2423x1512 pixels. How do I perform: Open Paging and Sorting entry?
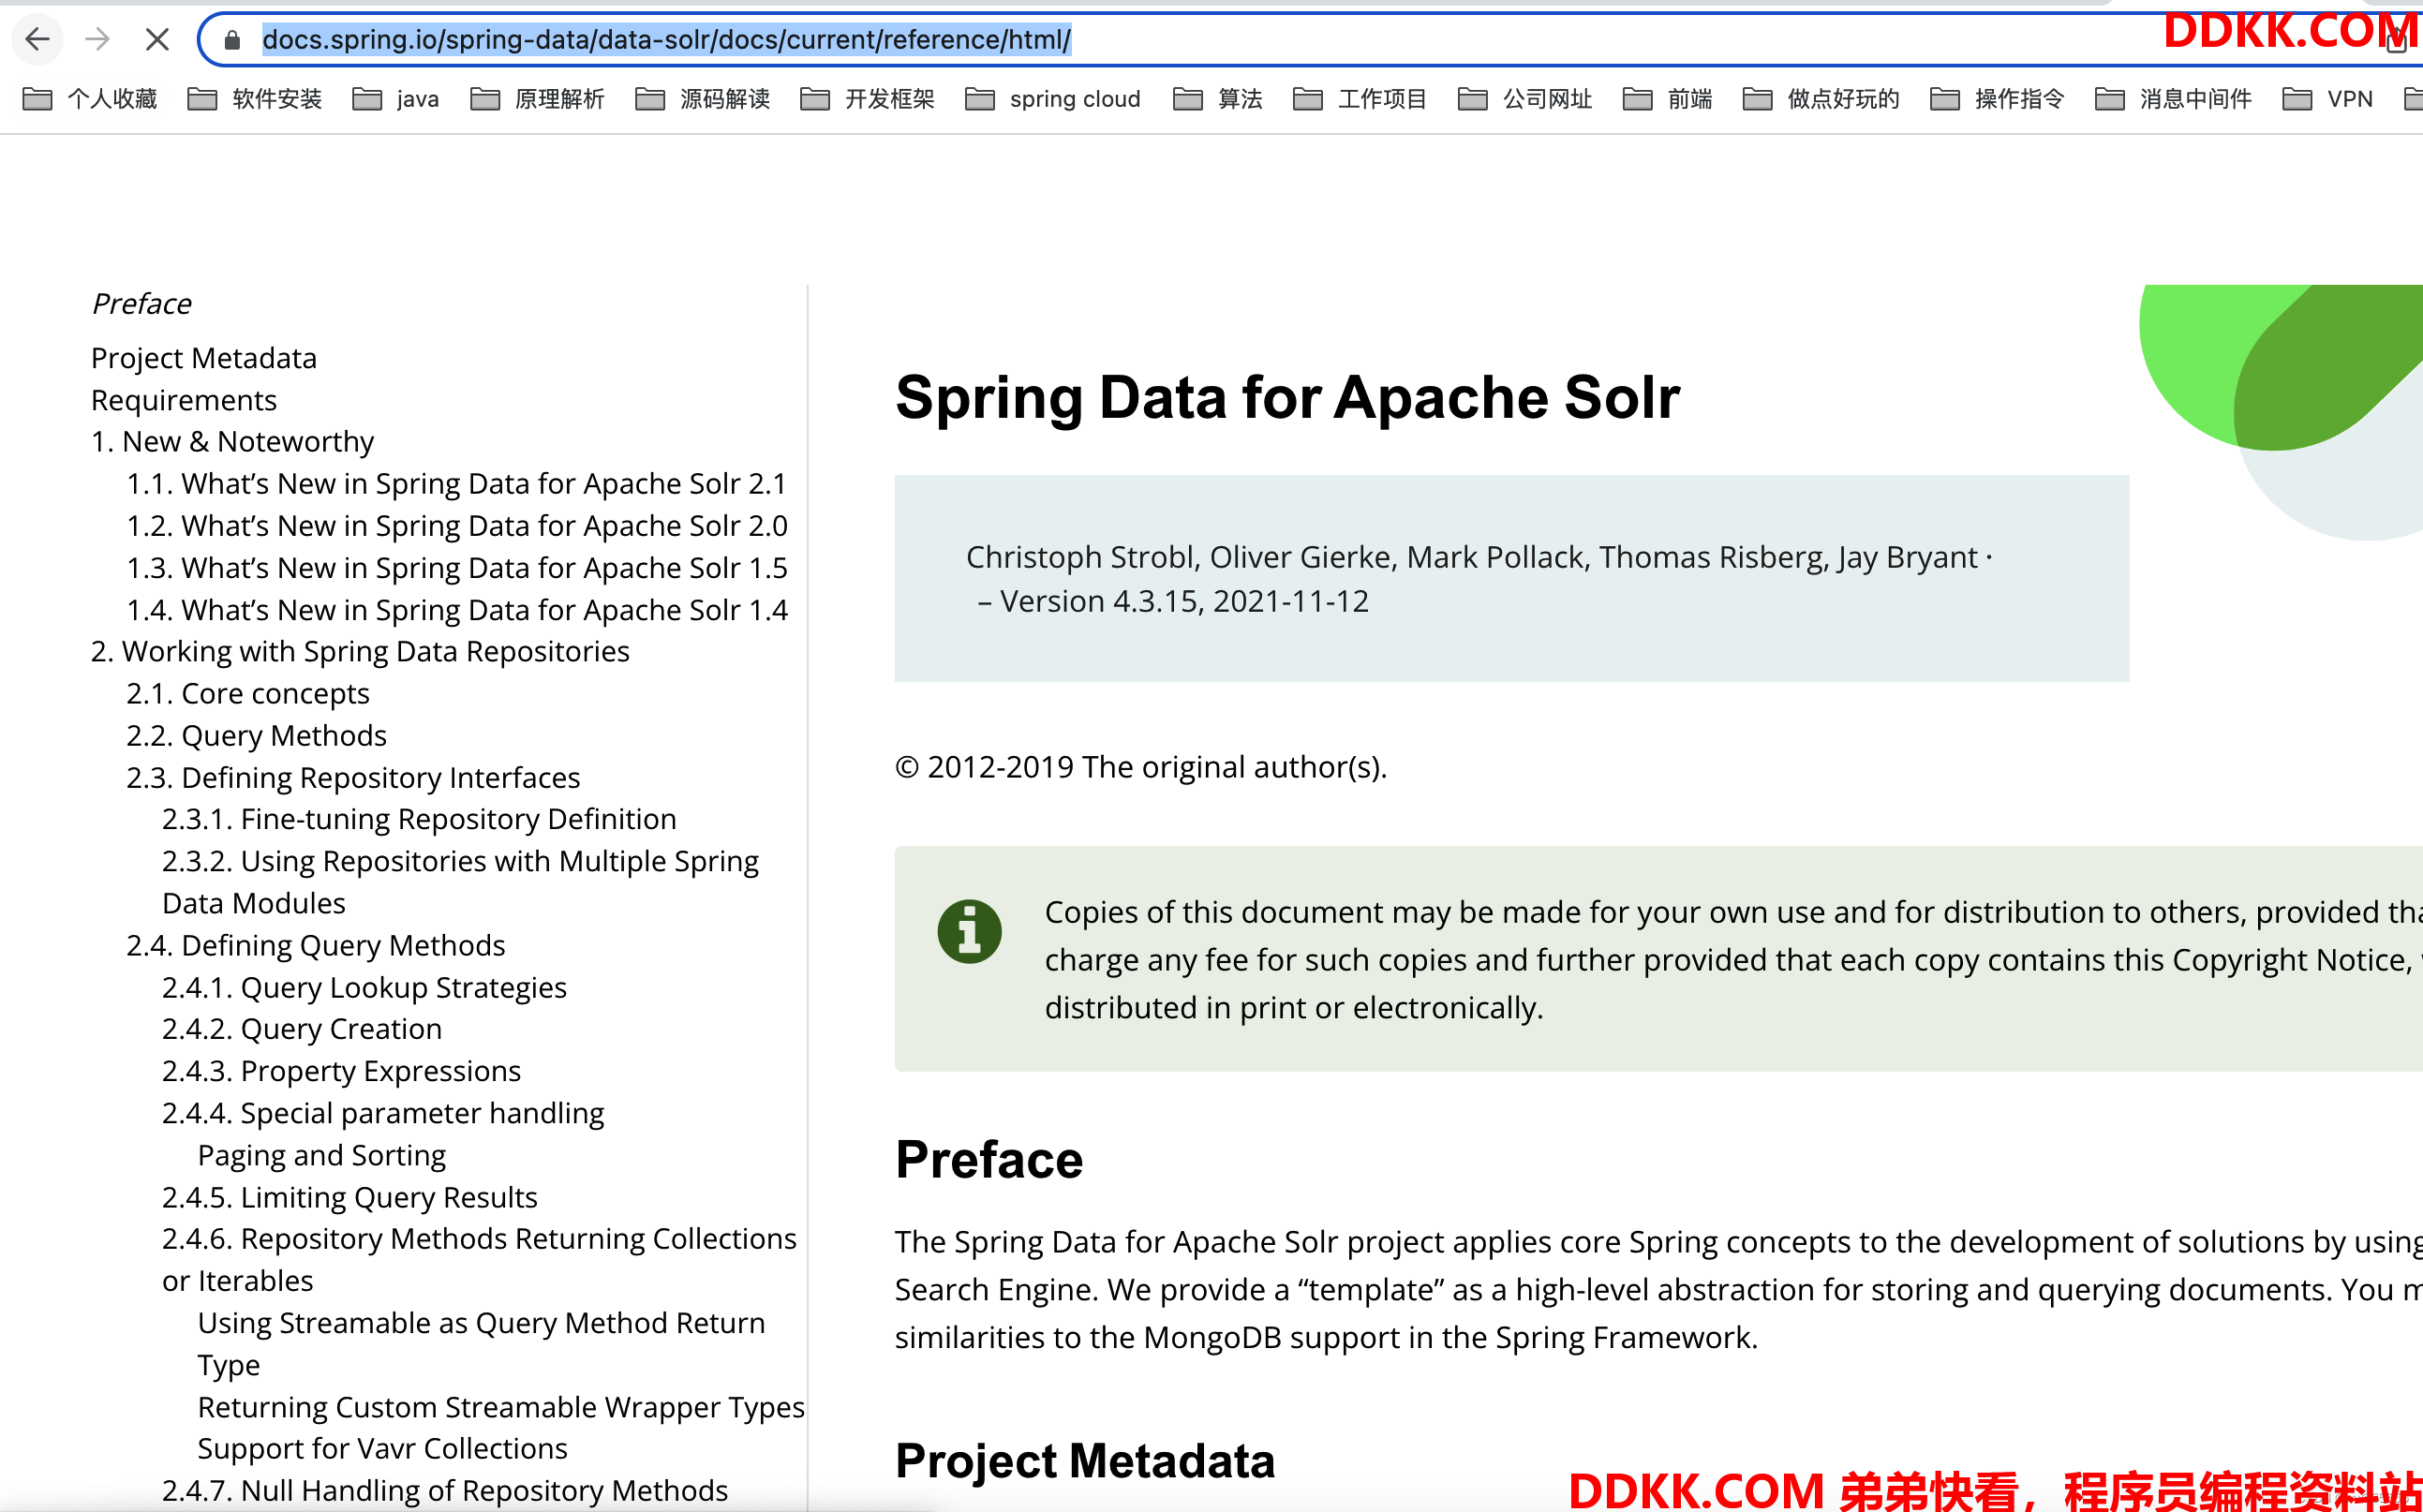322,1155
